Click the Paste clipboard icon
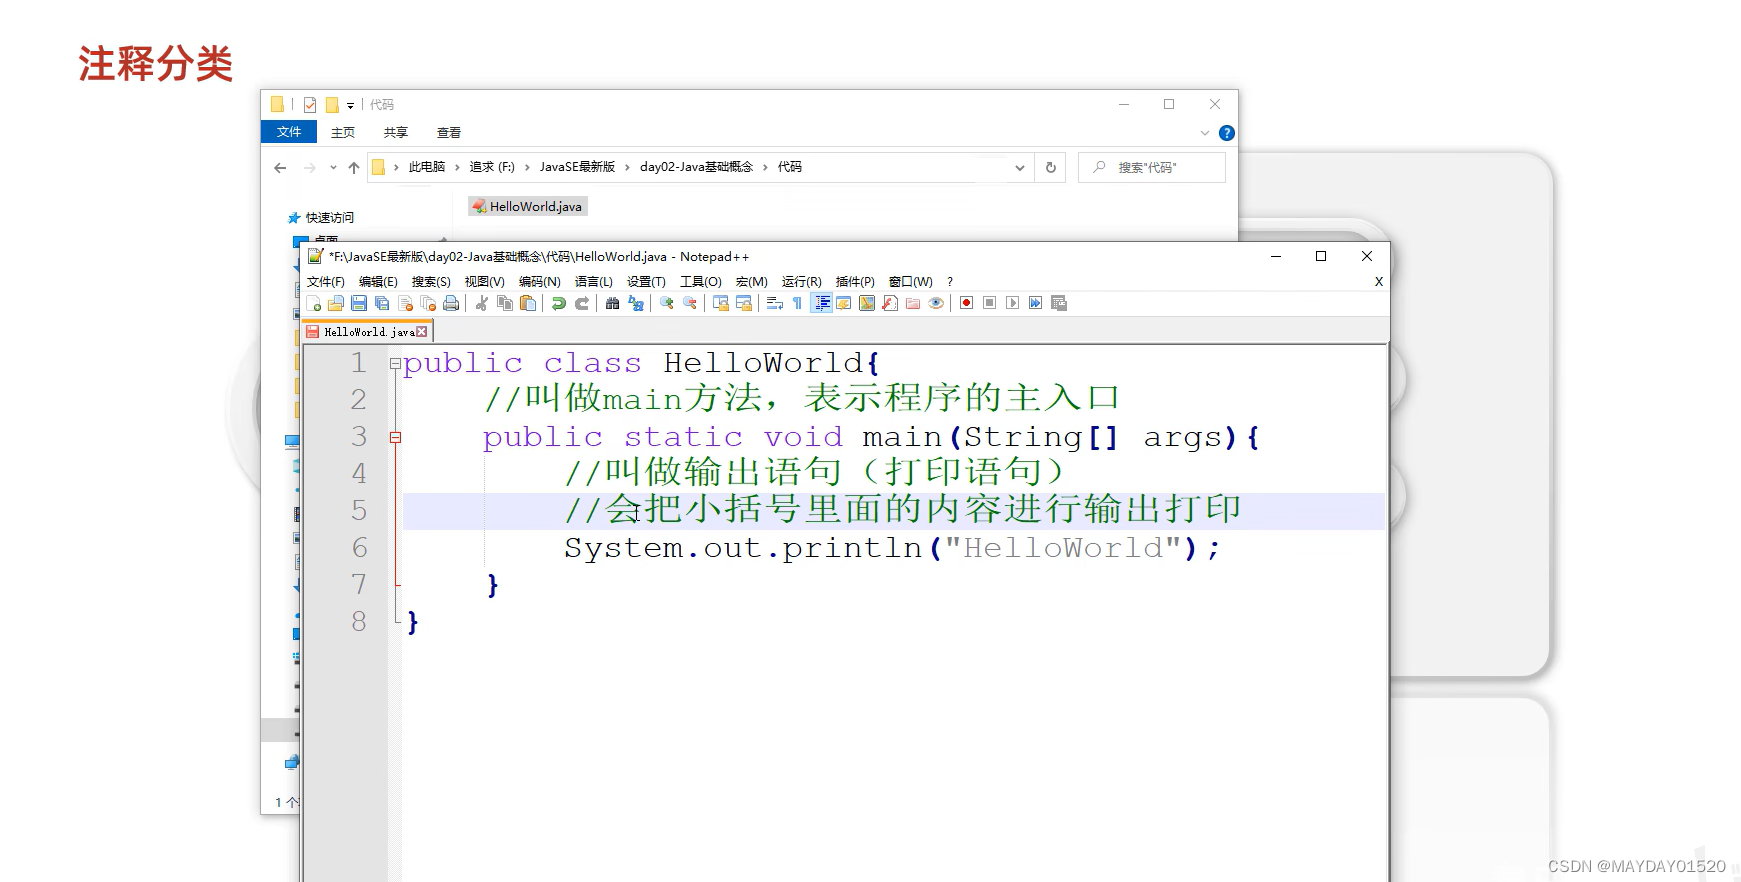Screen dimensions: 1741x882 tap(528, 303)
